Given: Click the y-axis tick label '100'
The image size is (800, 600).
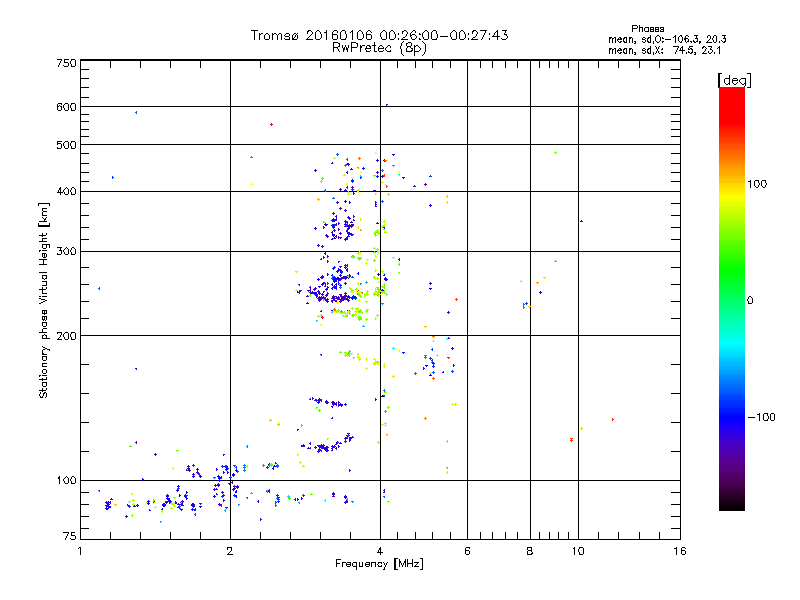Looking at the screenshot, I should pos(66,481).
